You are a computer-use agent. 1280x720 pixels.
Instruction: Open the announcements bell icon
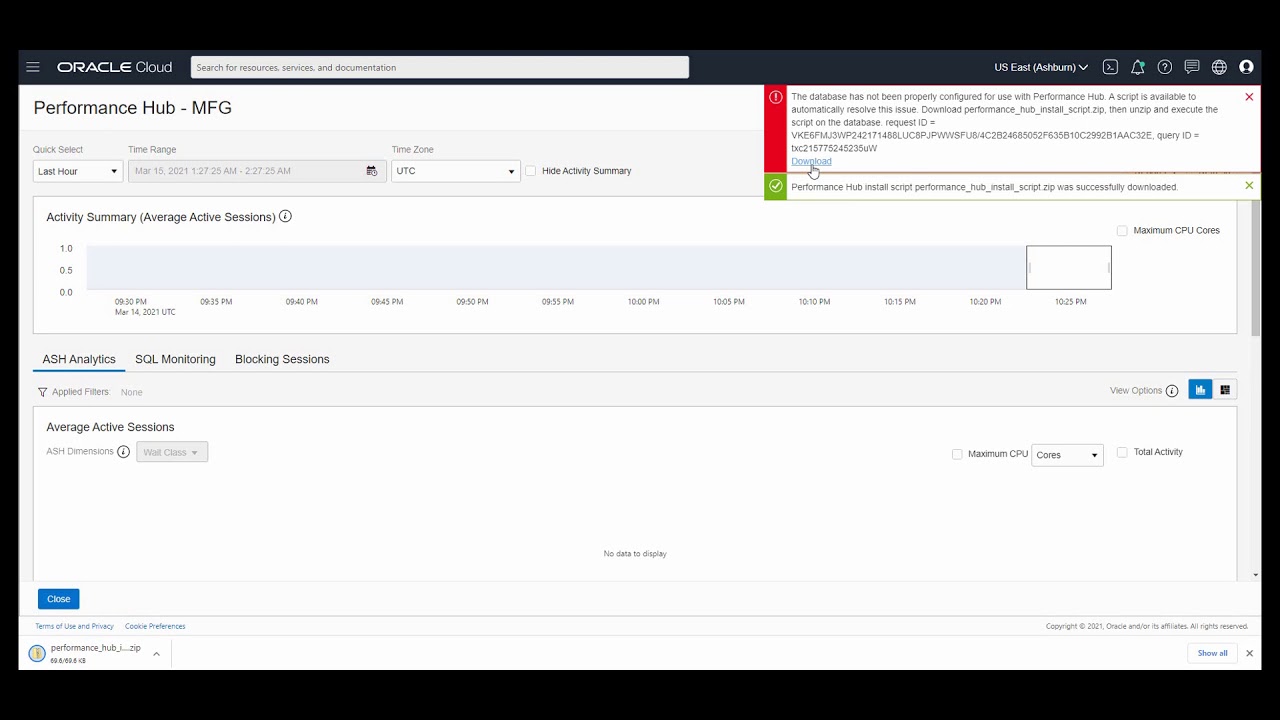coord(1137,67)
